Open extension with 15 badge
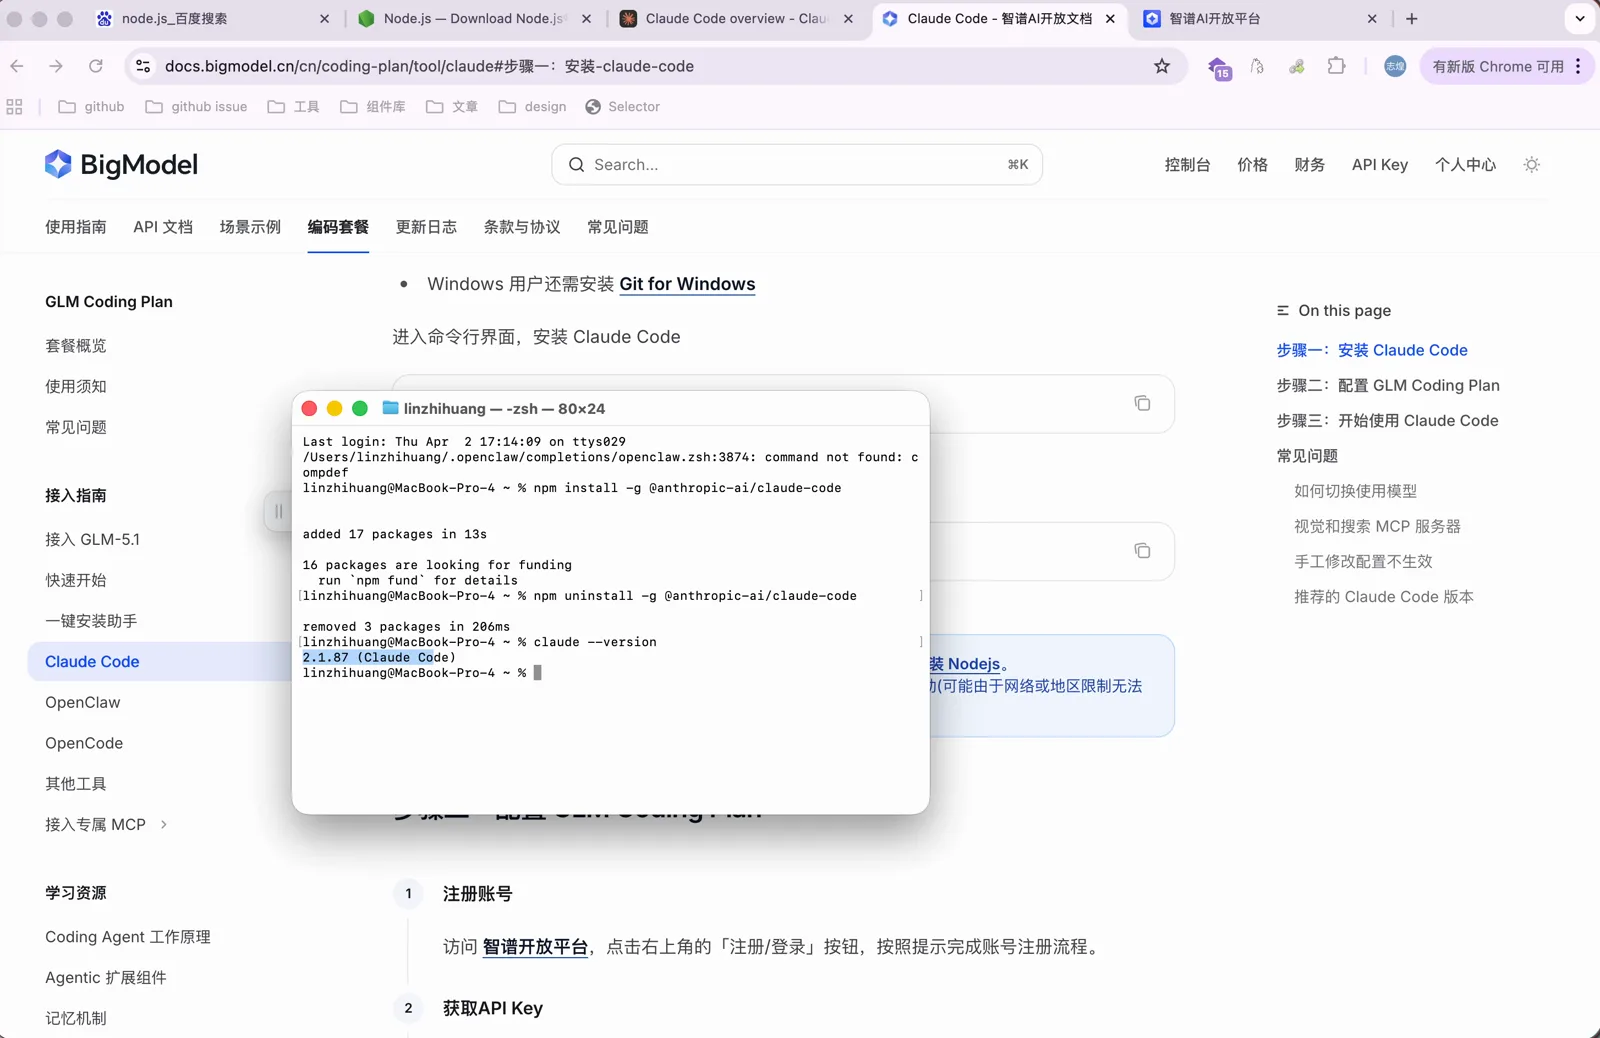Viewport: 1600px width, 1038px height. coord(1218,67)
